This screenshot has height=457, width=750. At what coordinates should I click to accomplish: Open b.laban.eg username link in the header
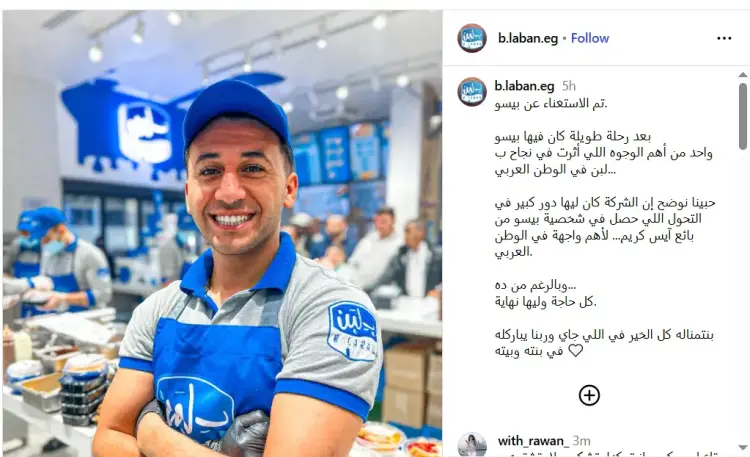coord(528,38)
